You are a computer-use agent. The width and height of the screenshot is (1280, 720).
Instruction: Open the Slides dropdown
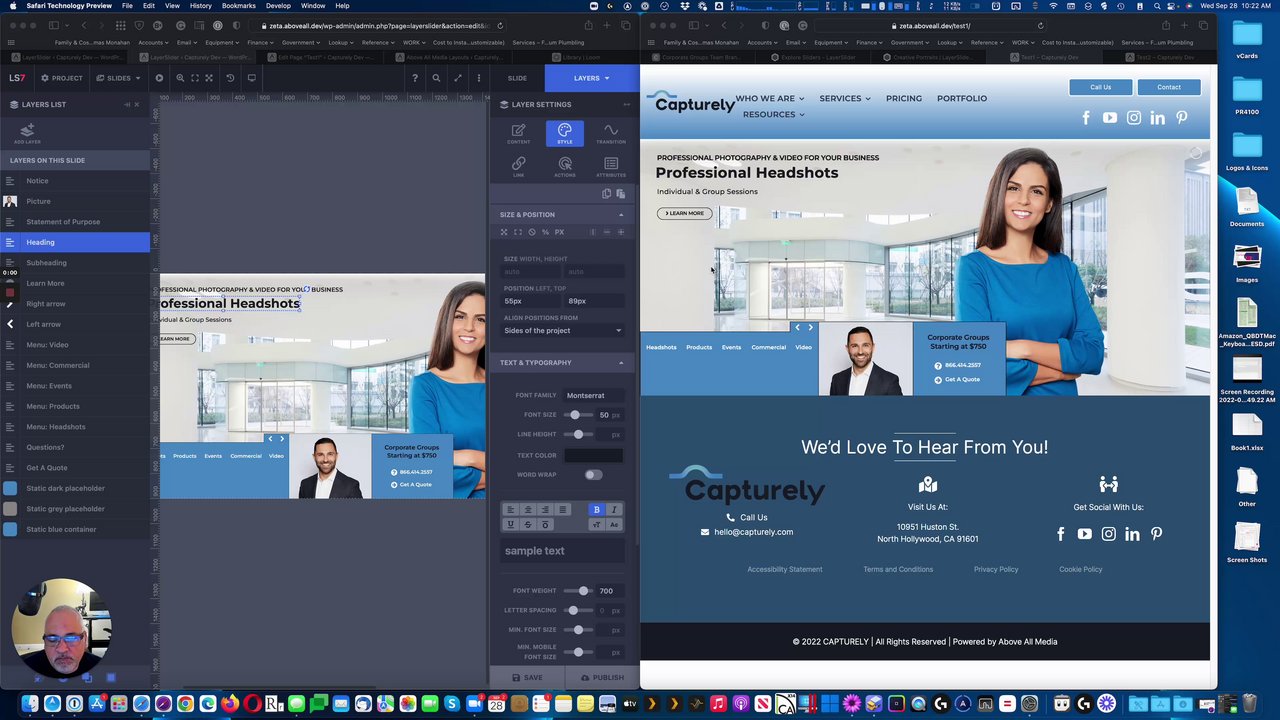tap(118, 78)
